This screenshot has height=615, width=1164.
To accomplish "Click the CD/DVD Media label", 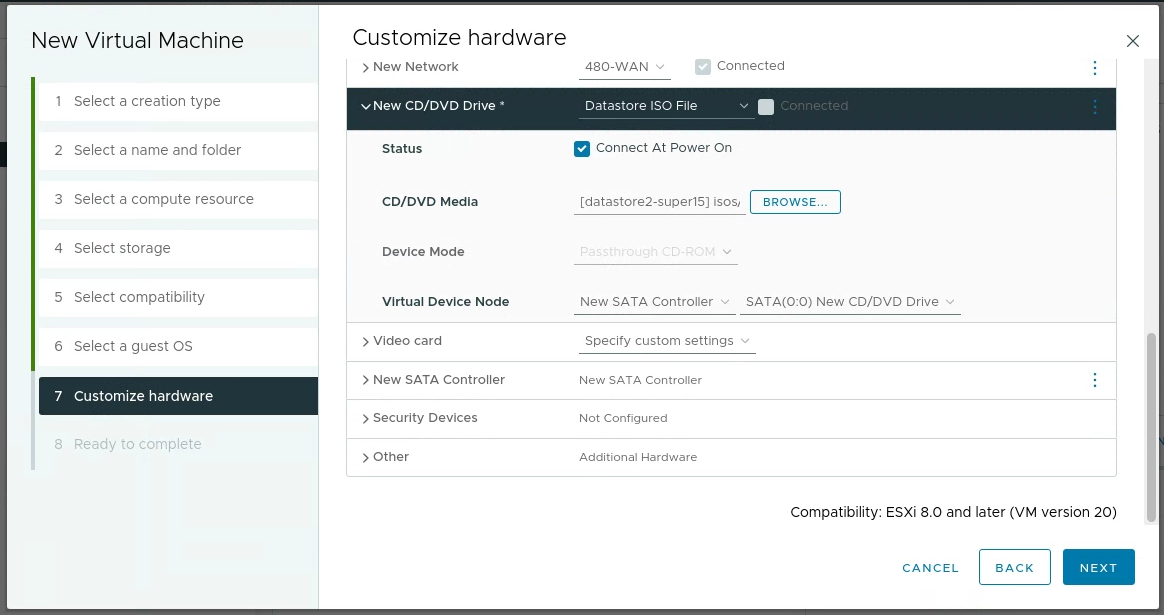I will pyautogui.click(x=430, y=202).
